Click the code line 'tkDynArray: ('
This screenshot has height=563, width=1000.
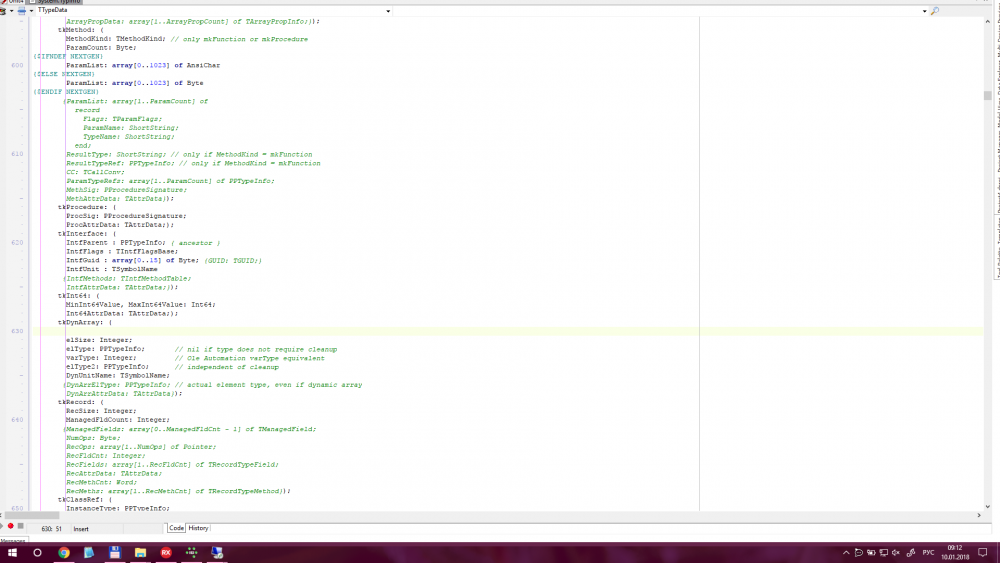(85, 323)
